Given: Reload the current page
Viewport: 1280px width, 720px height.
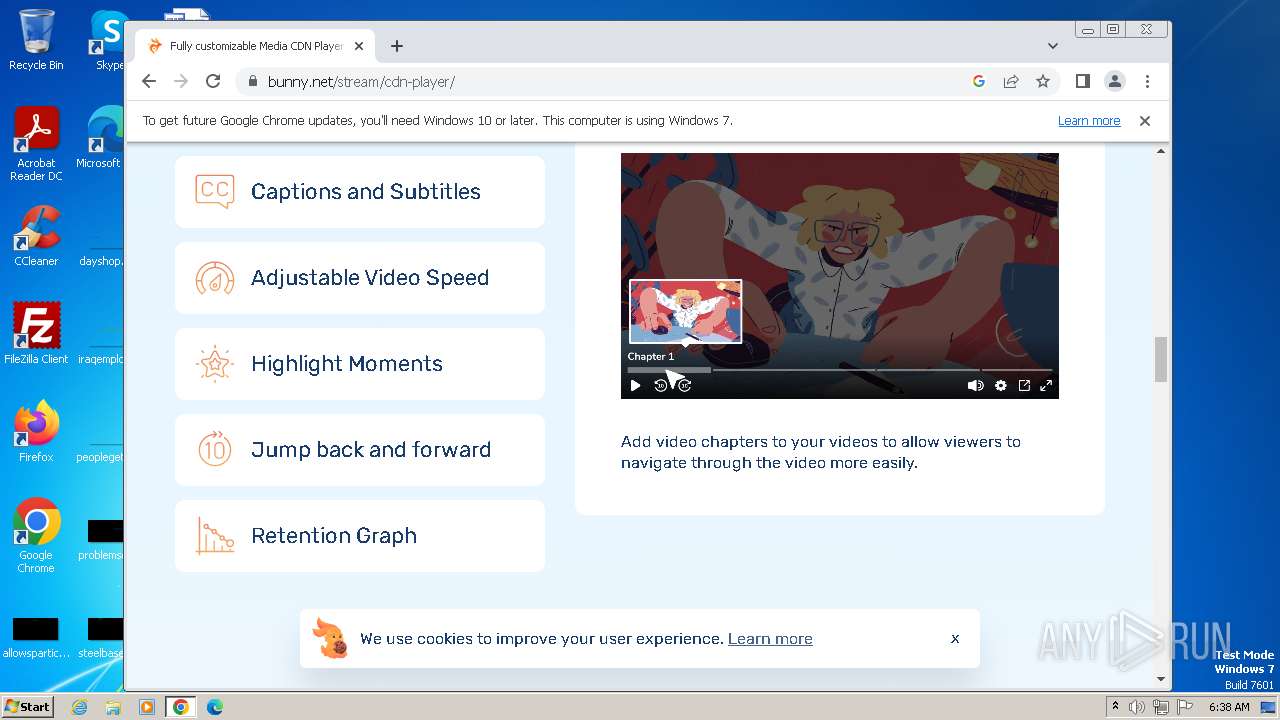Looking at the screenshot, I should click(x=213, y=81).
